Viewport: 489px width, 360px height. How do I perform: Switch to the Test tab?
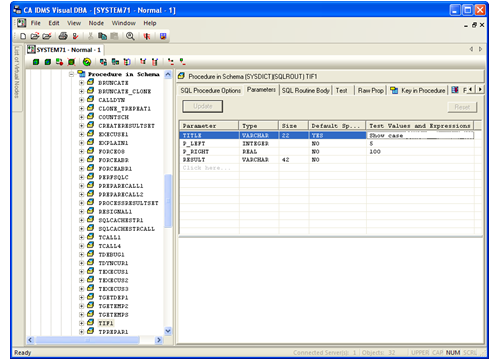341,90
